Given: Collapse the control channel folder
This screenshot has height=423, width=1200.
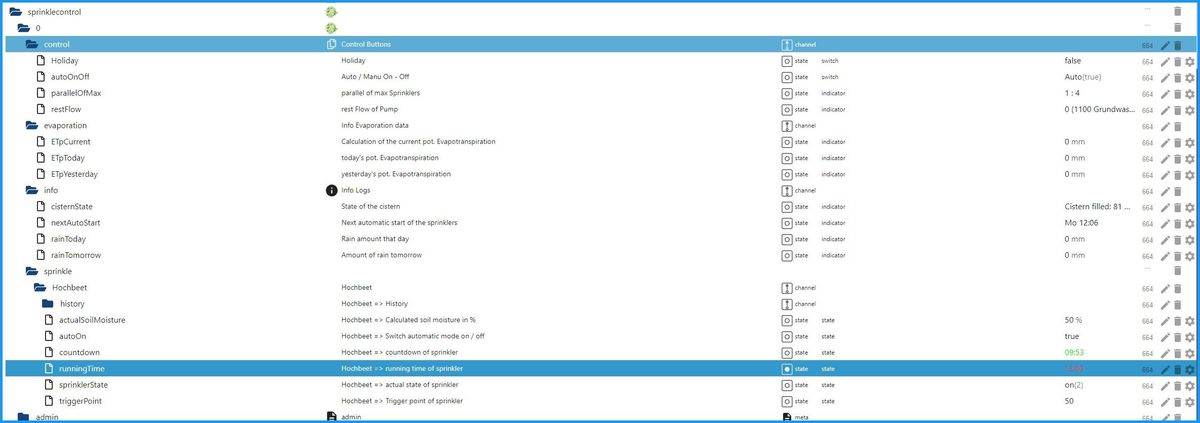Looking at the screenshot, I should tap(32, 45).
